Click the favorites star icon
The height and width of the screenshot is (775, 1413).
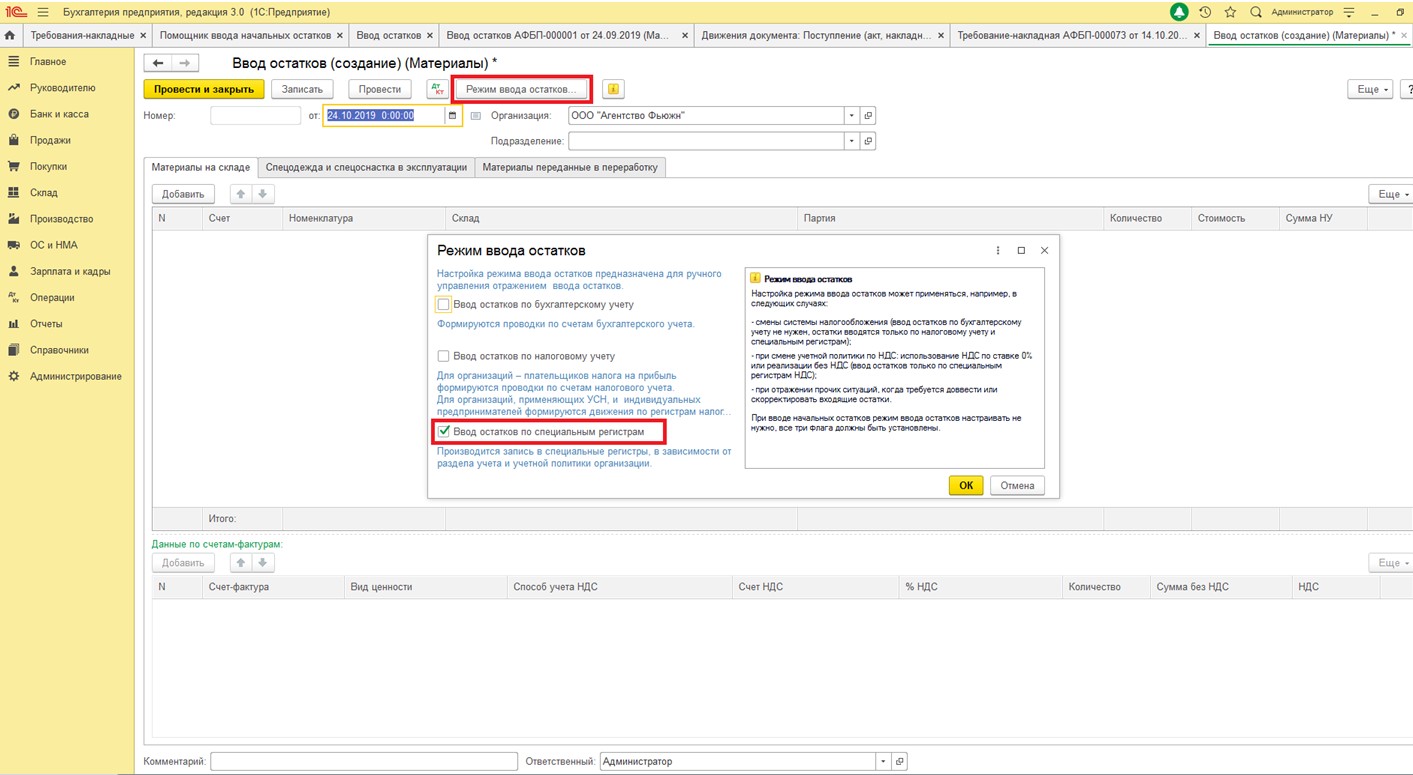pyautogui.click(x=1230, y=12)
